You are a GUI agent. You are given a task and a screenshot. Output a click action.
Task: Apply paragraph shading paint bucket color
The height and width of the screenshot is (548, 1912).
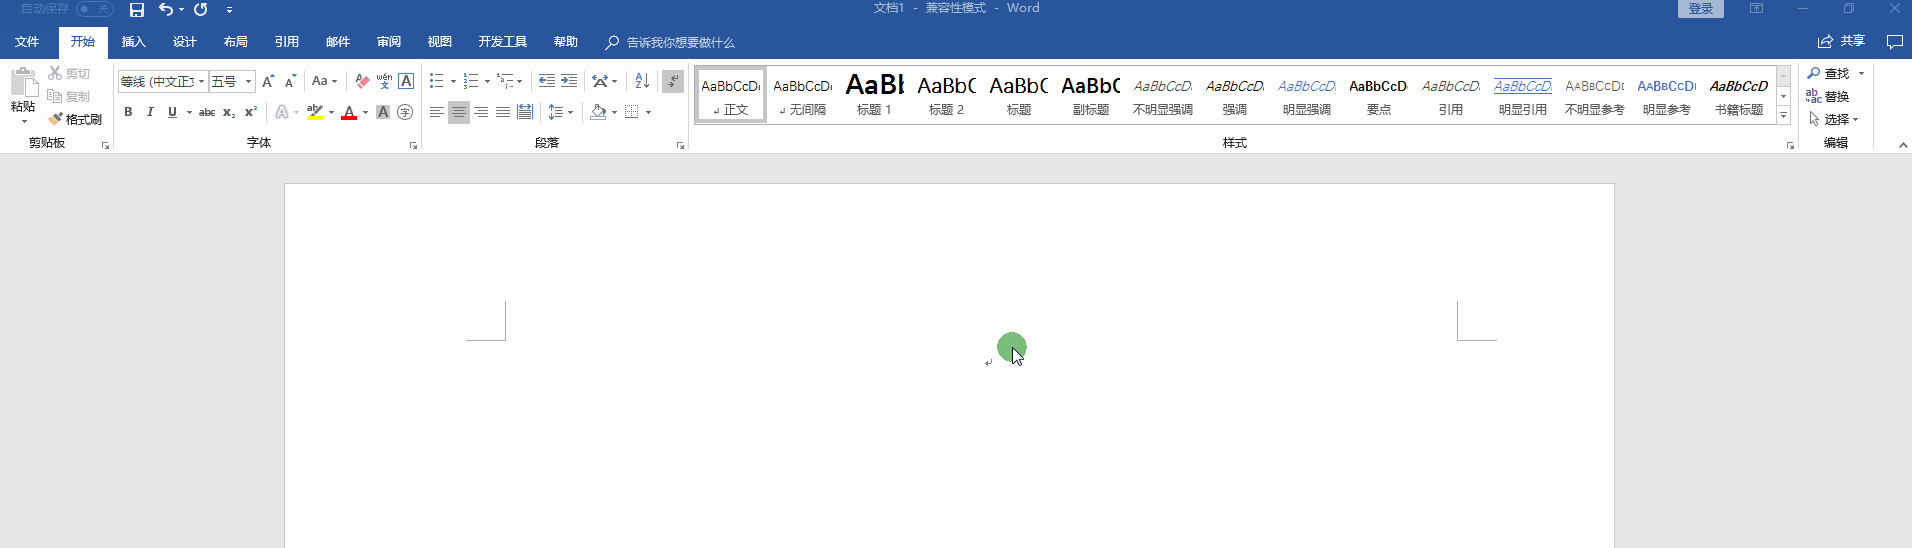pyautogui.click(x=598, y=112)
